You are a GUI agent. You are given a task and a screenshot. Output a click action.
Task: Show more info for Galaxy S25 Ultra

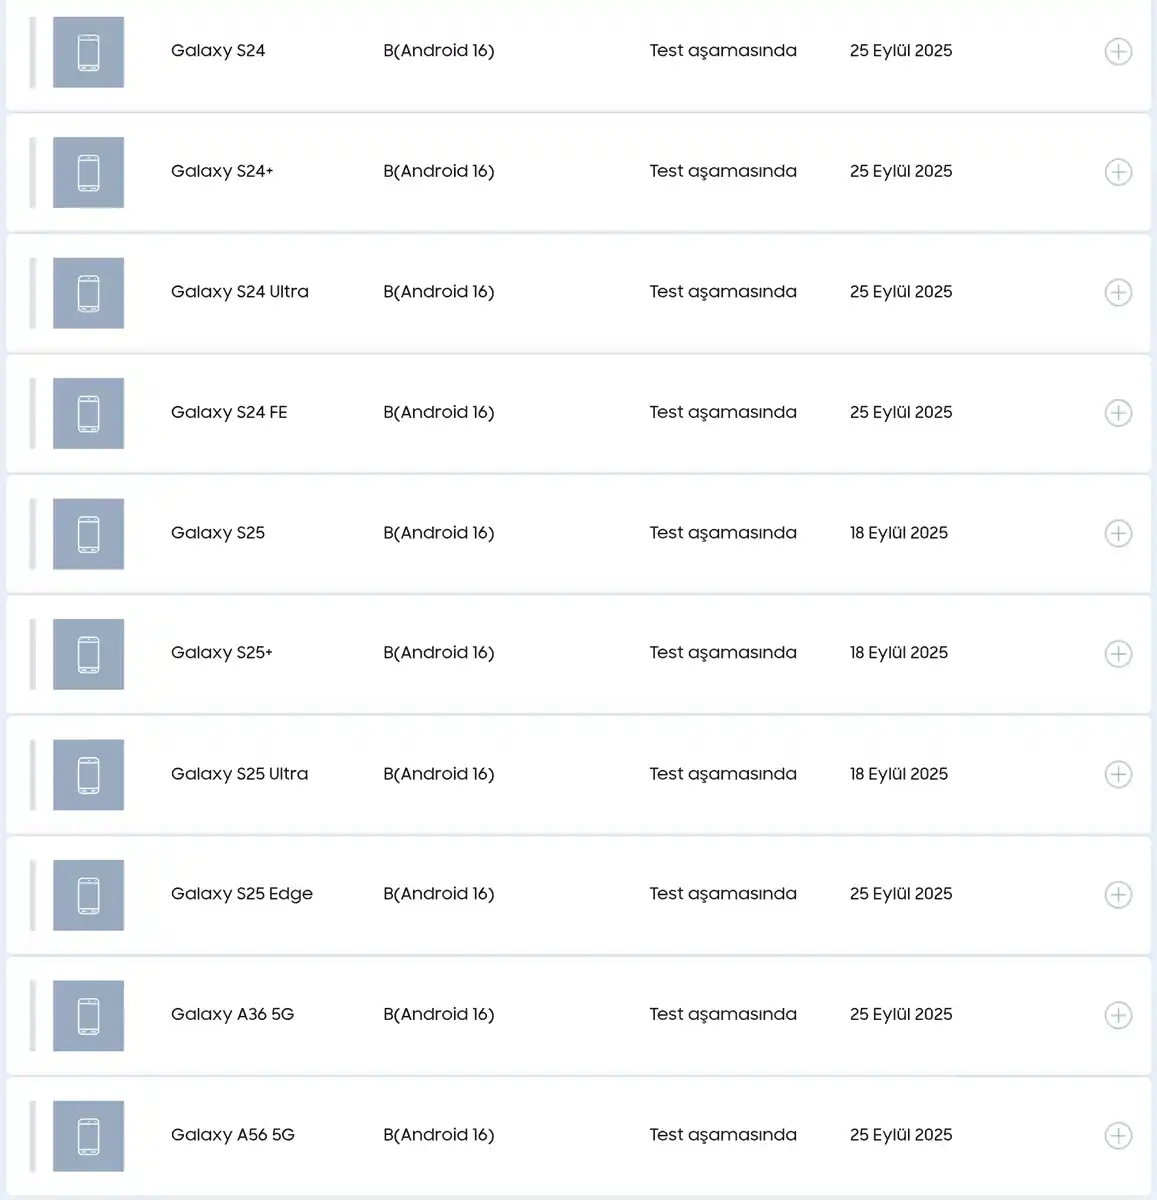pos(1118,774)
